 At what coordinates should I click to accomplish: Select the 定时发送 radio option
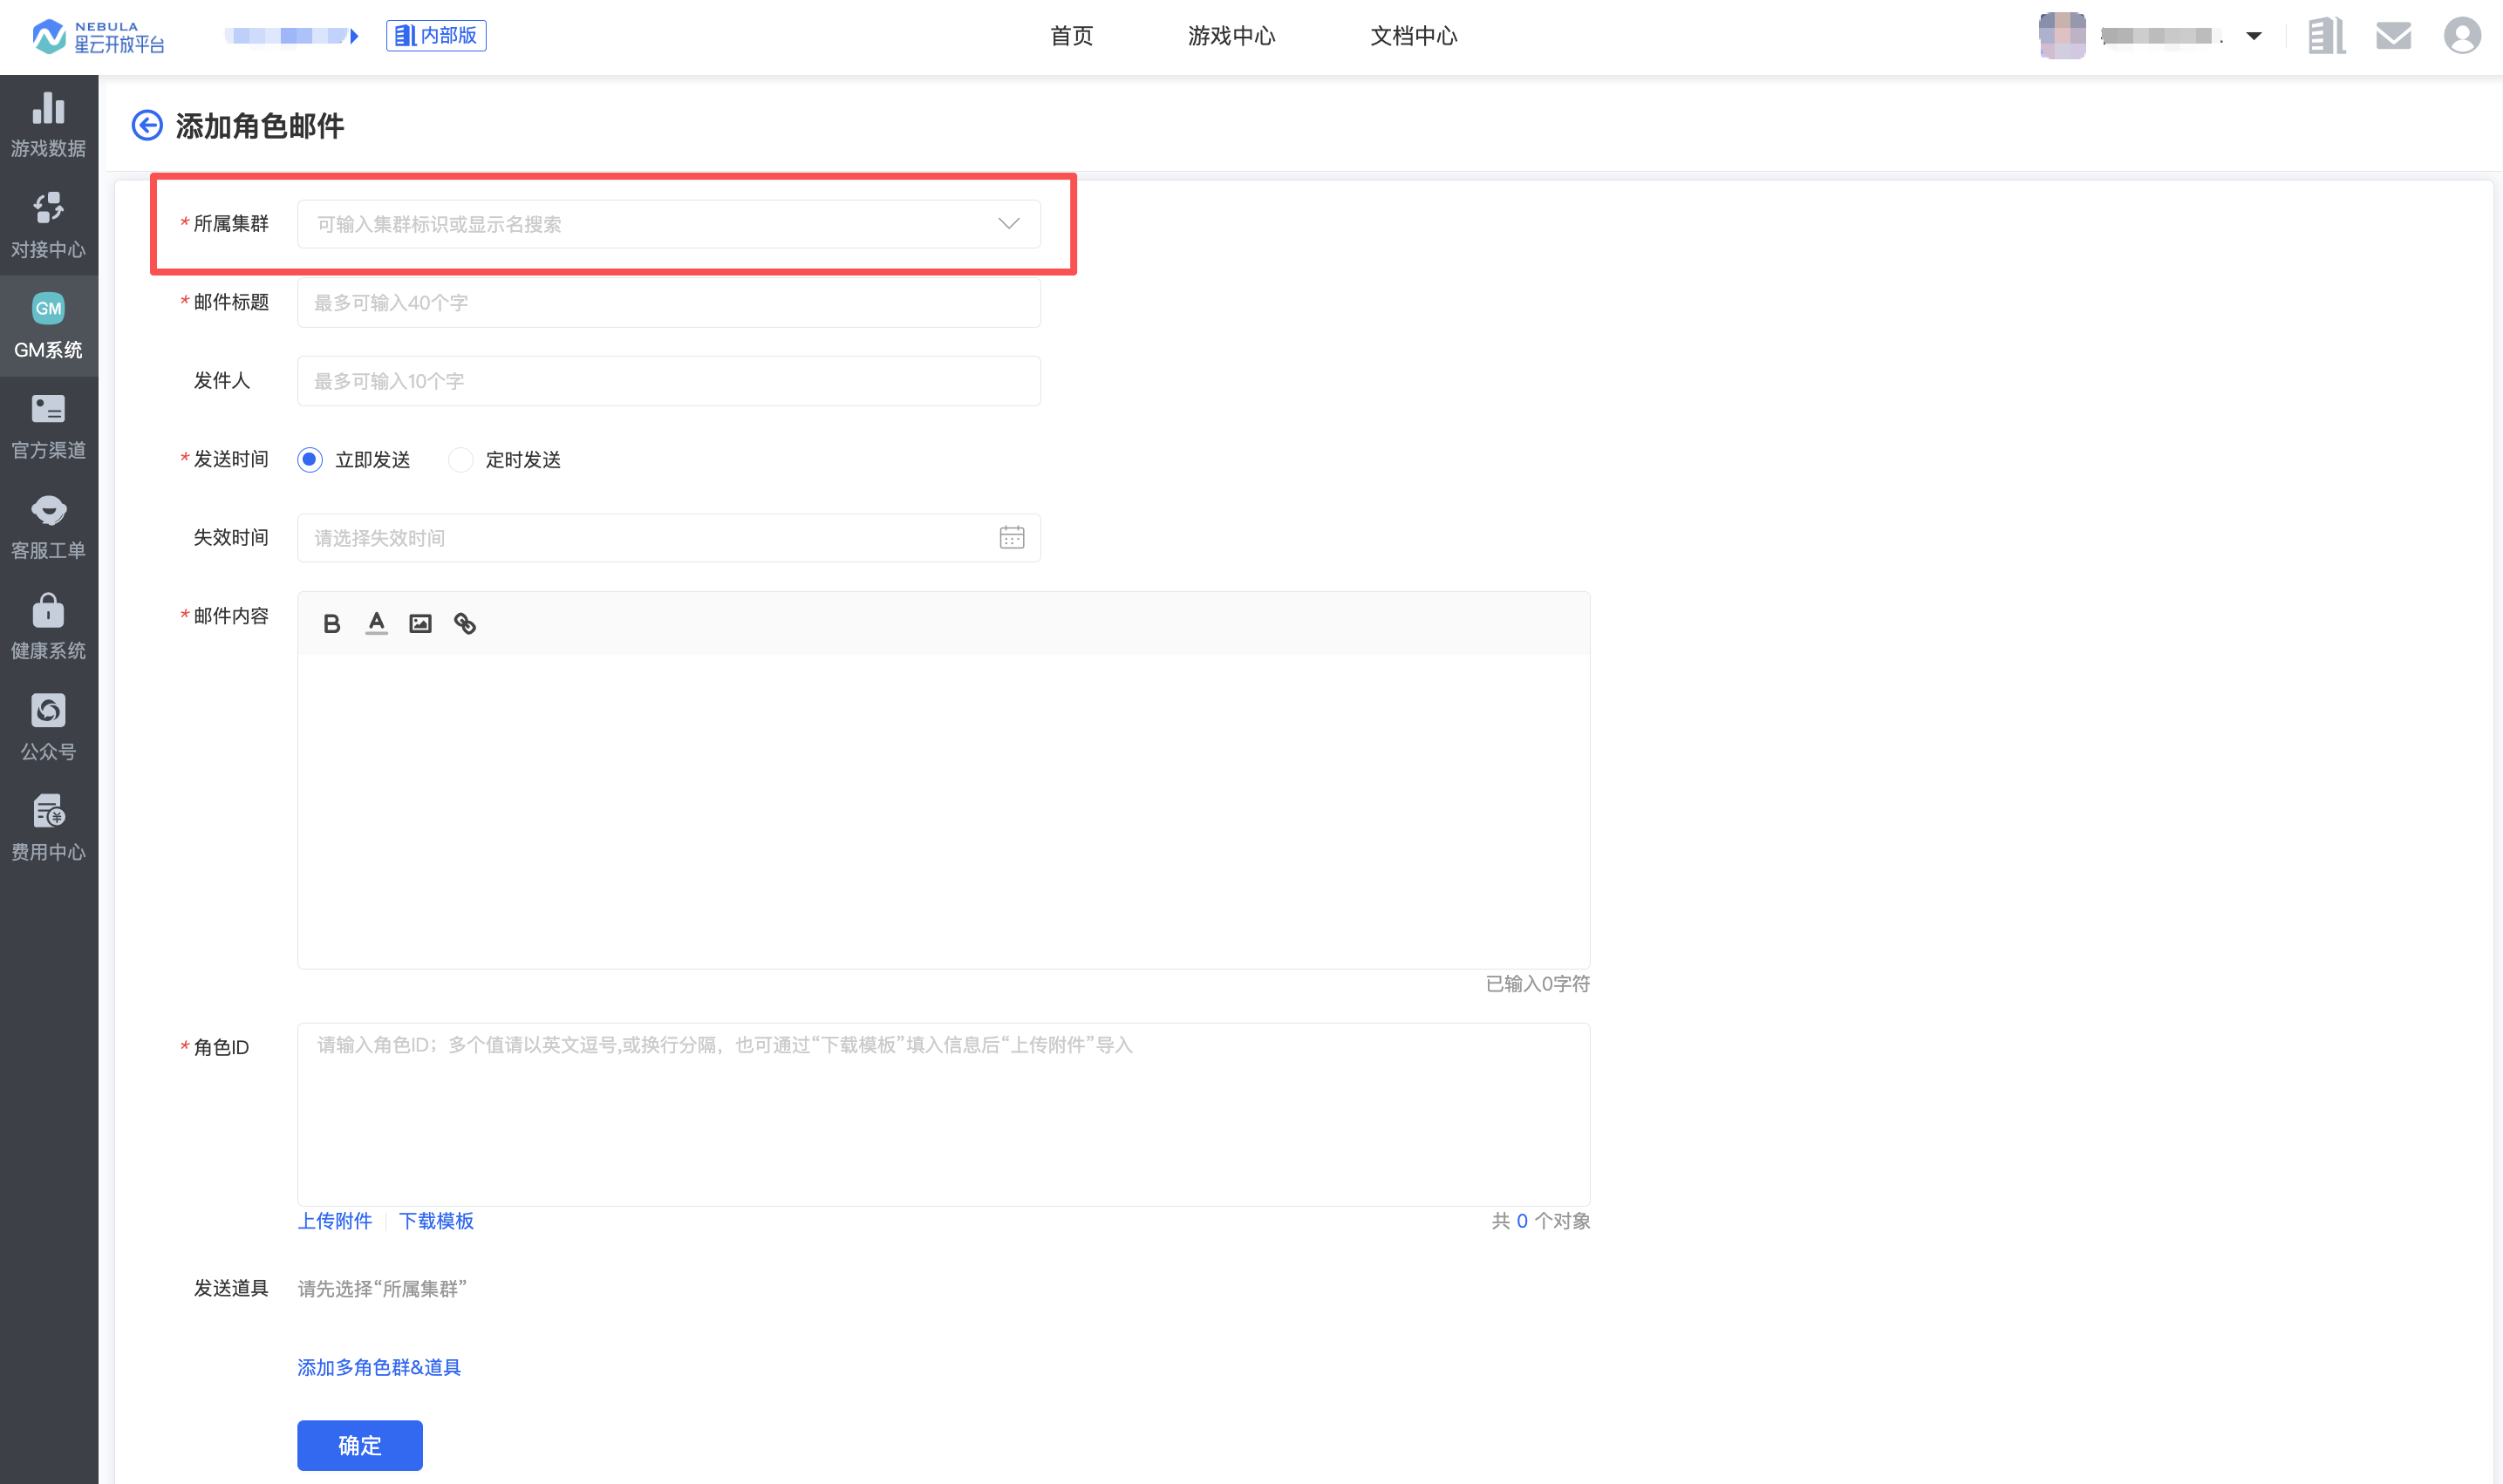pos(505,460)
